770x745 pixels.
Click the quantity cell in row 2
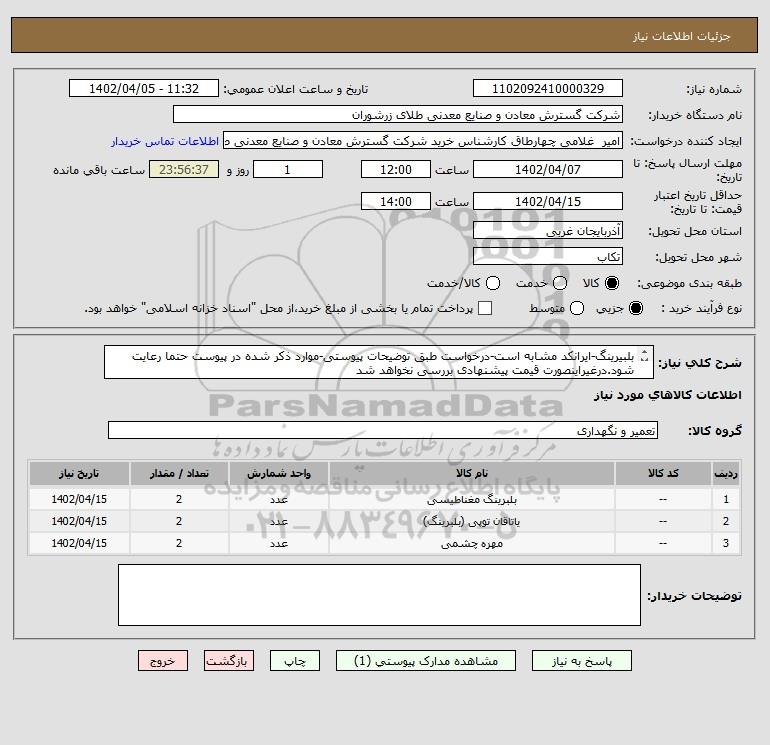179,521
